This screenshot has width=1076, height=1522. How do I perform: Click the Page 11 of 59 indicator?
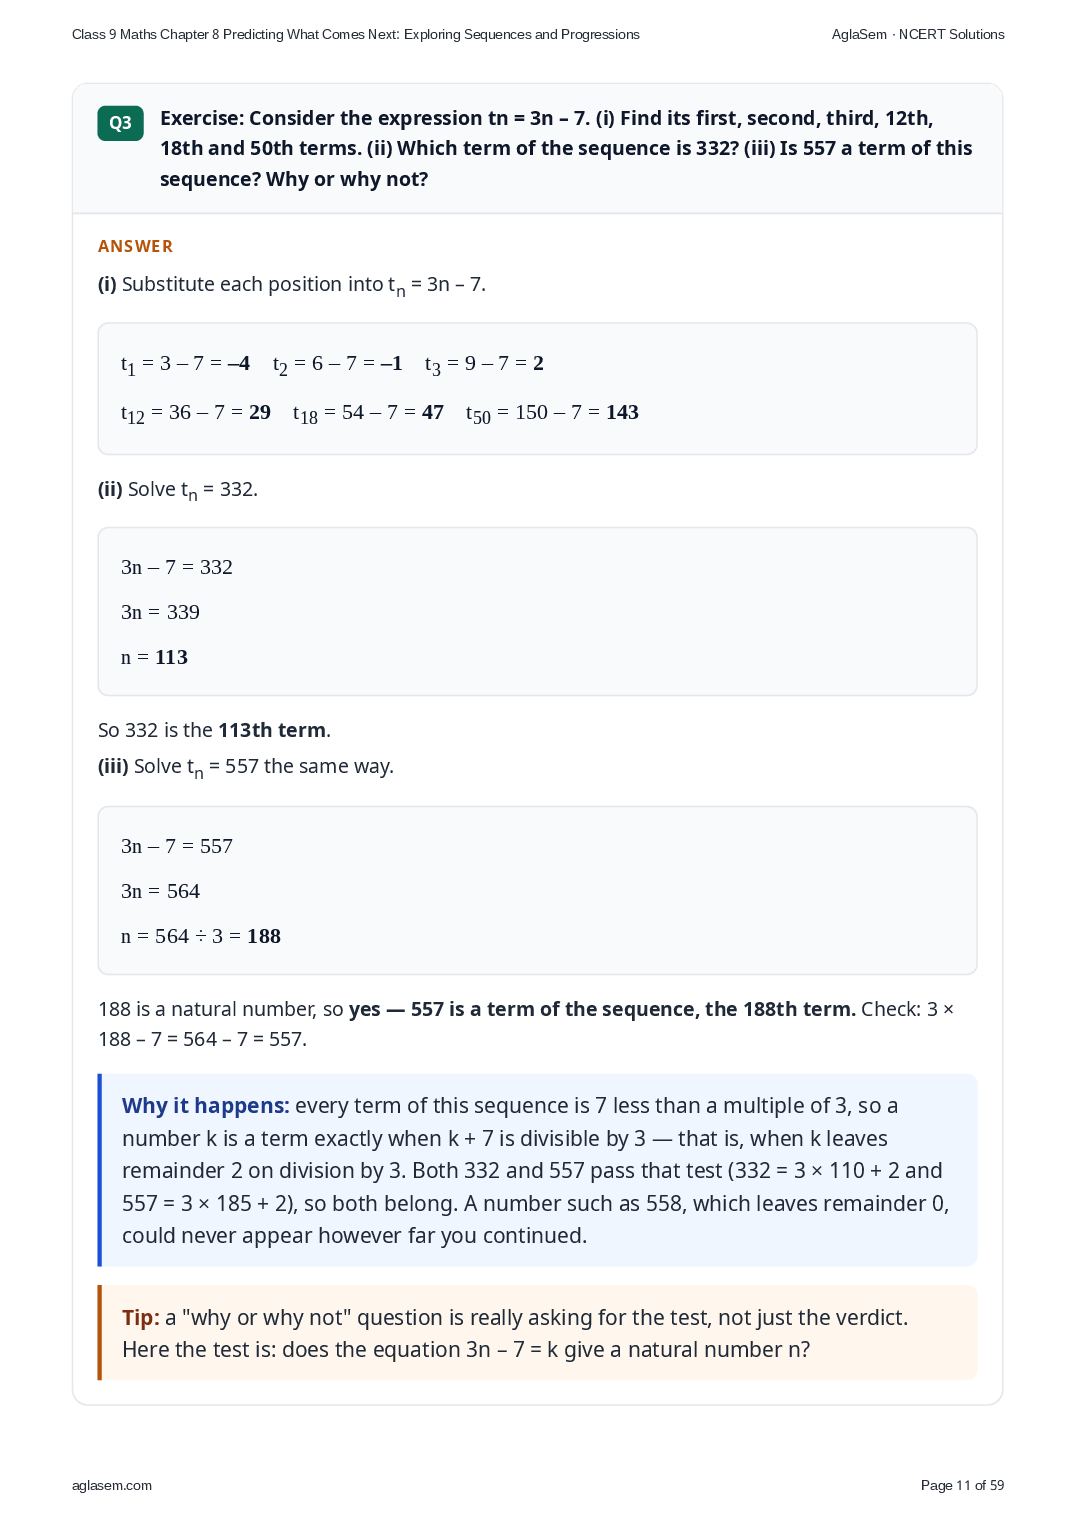(962, 1485)
